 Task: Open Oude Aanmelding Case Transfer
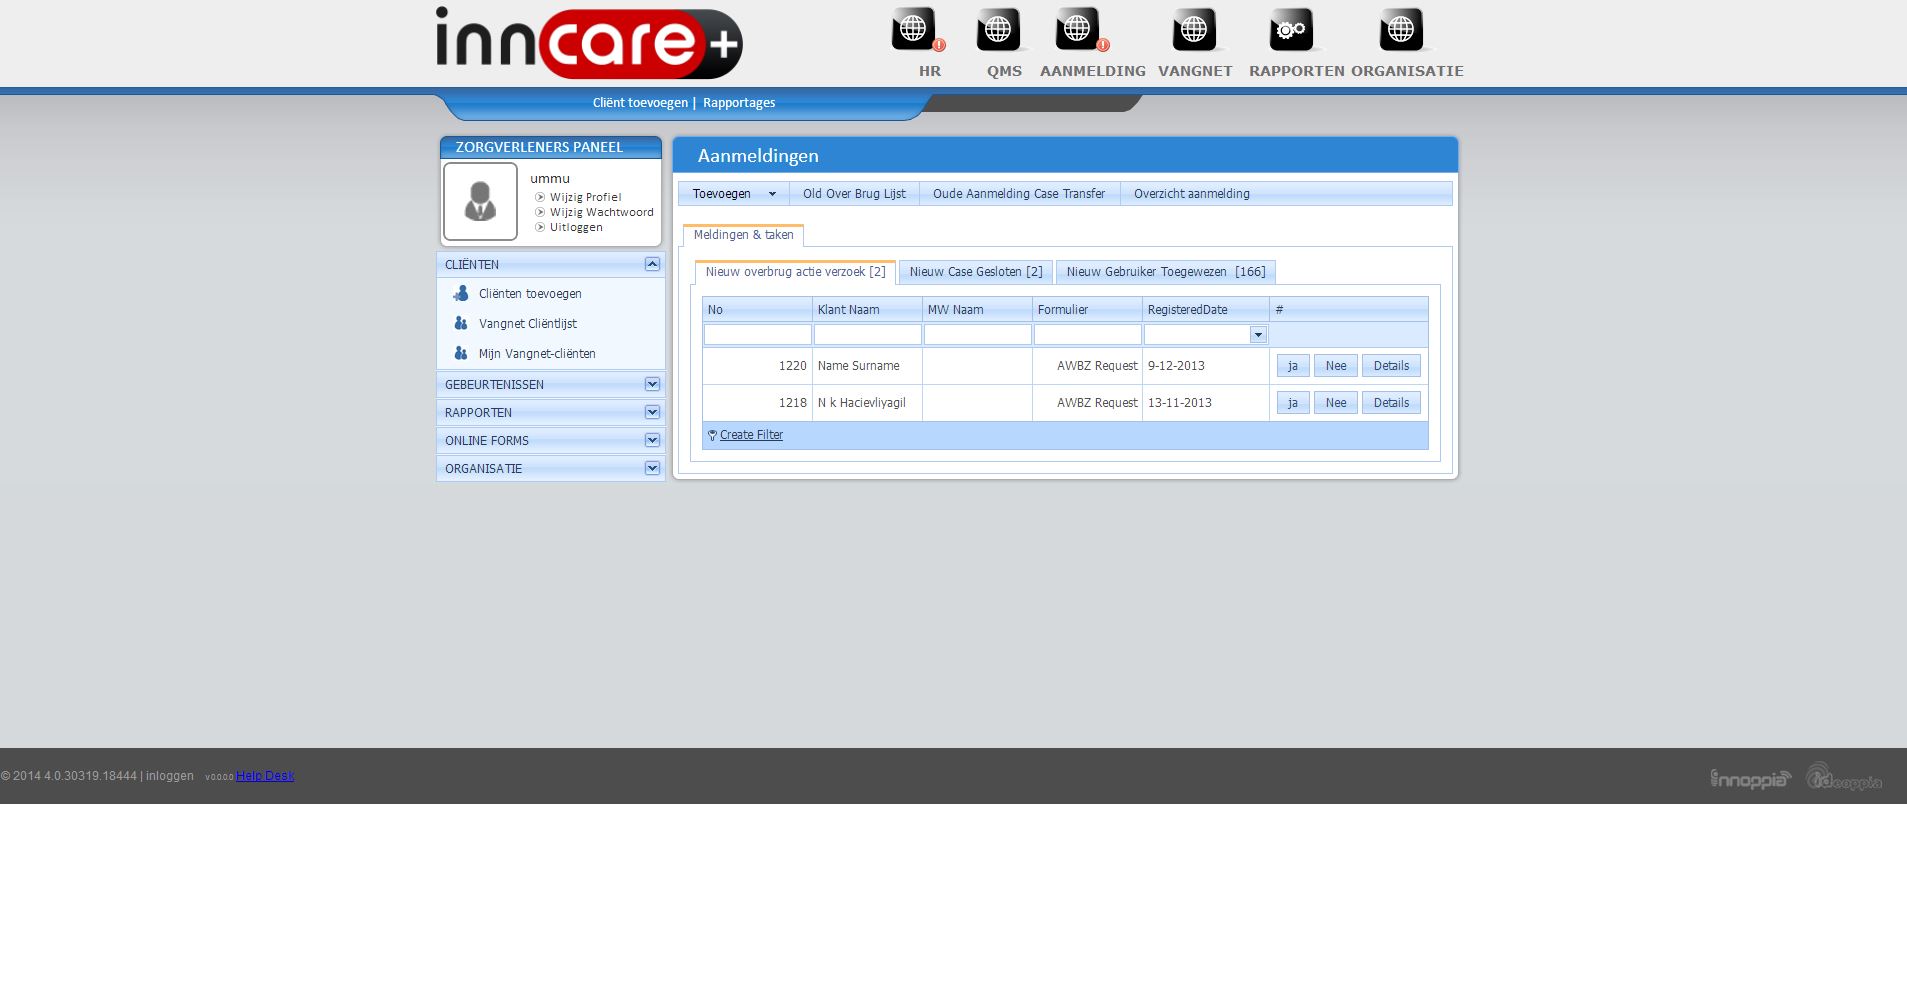(1019, 194)
